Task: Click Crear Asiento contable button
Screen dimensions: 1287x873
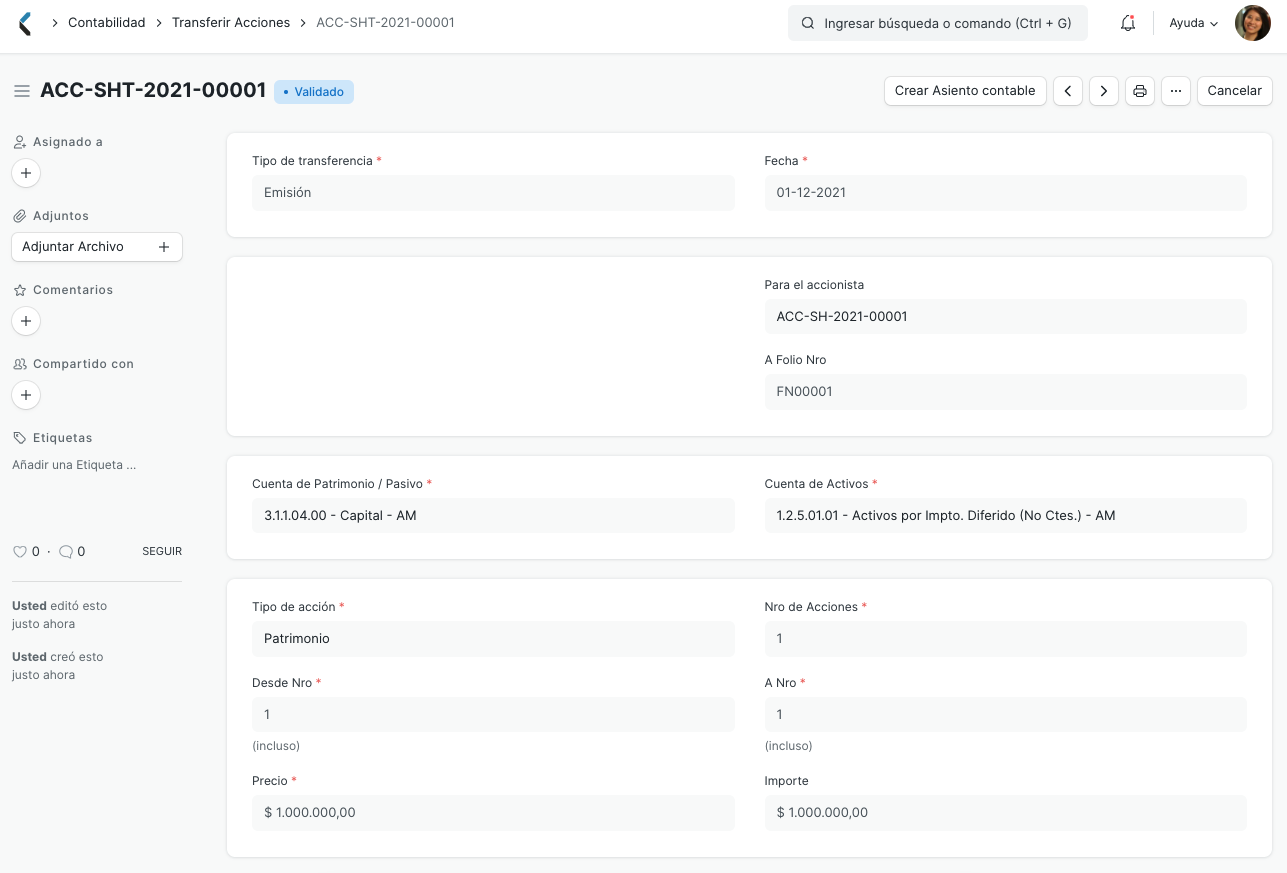Action: (965, 91)
